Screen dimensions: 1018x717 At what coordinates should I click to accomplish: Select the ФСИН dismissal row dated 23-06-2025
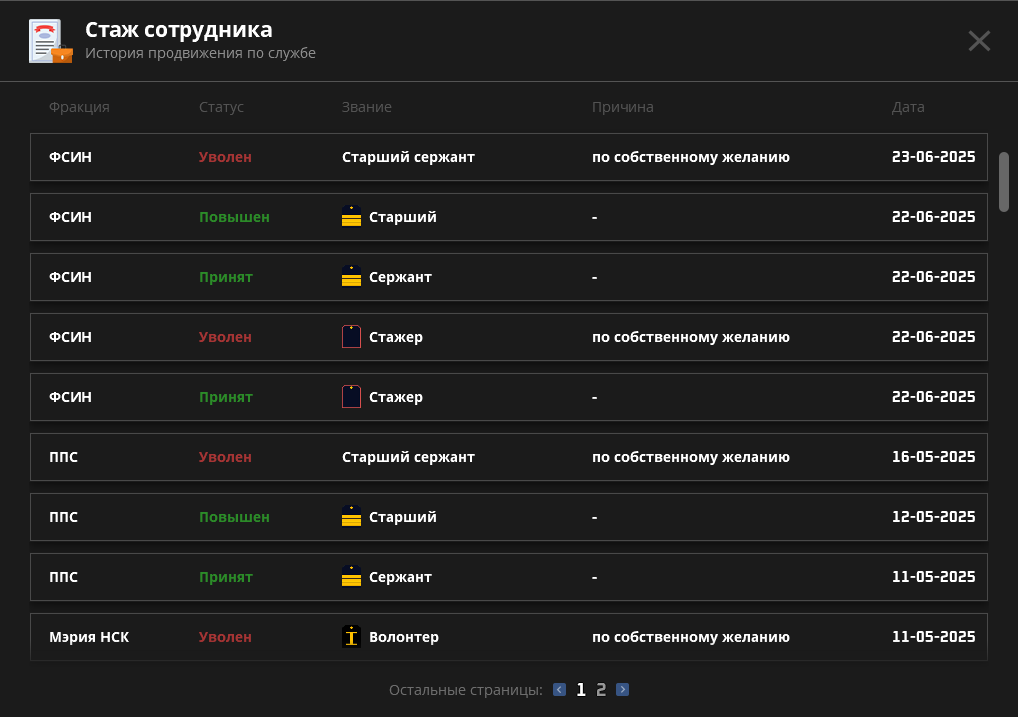coord(508,157)
